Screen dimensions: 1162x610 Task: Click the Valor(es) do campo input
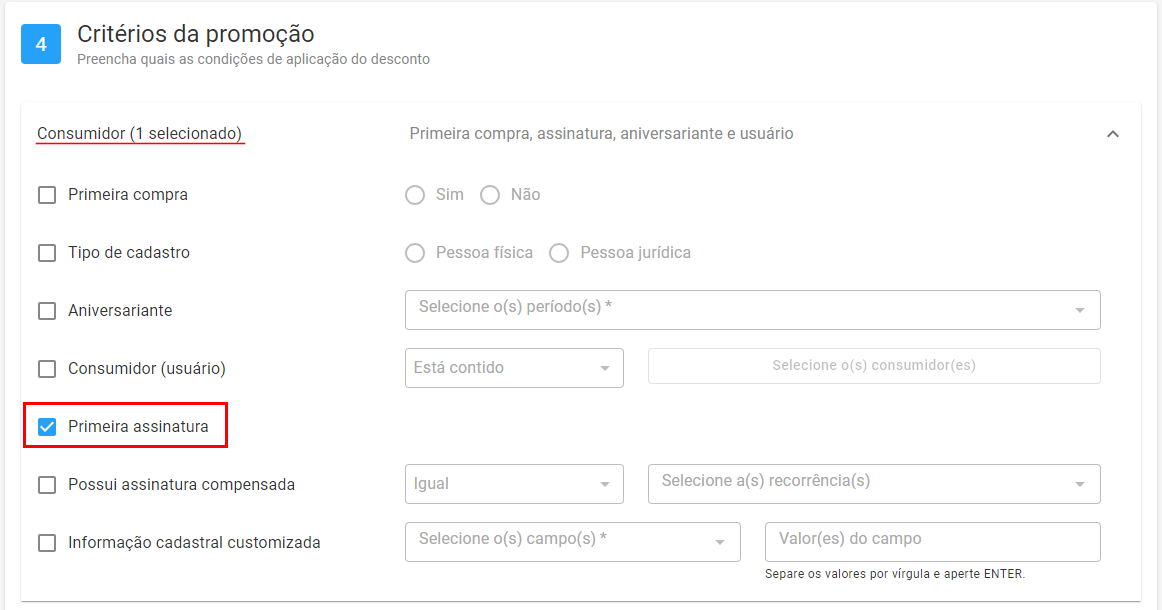point(932,542)
